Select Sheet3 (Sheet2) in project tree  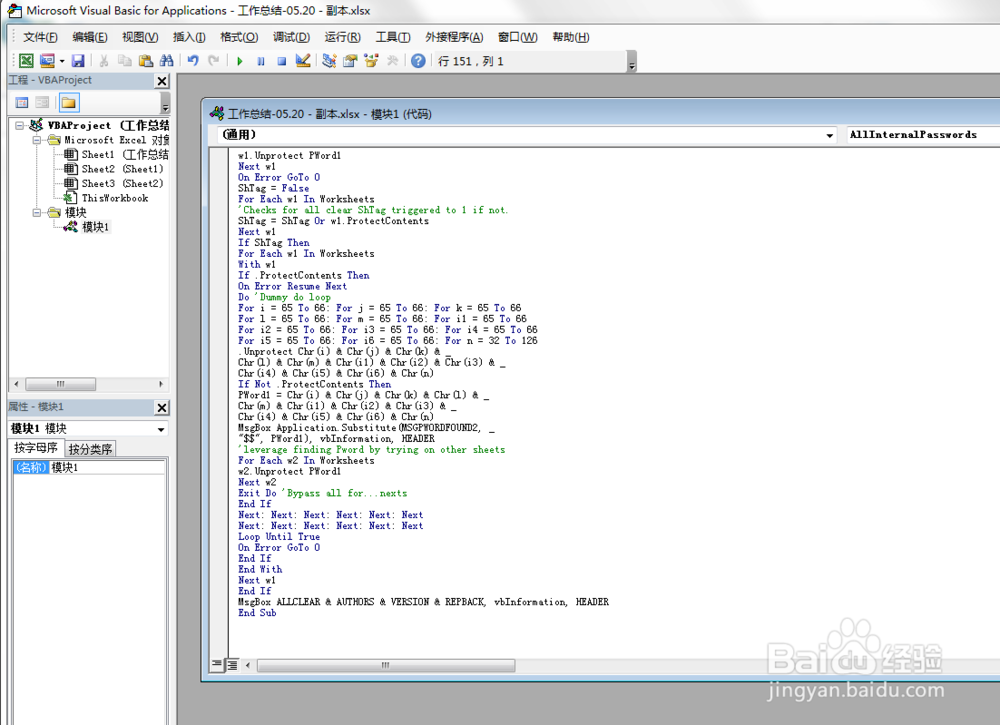pyautogui.click(x=114, y=184)
